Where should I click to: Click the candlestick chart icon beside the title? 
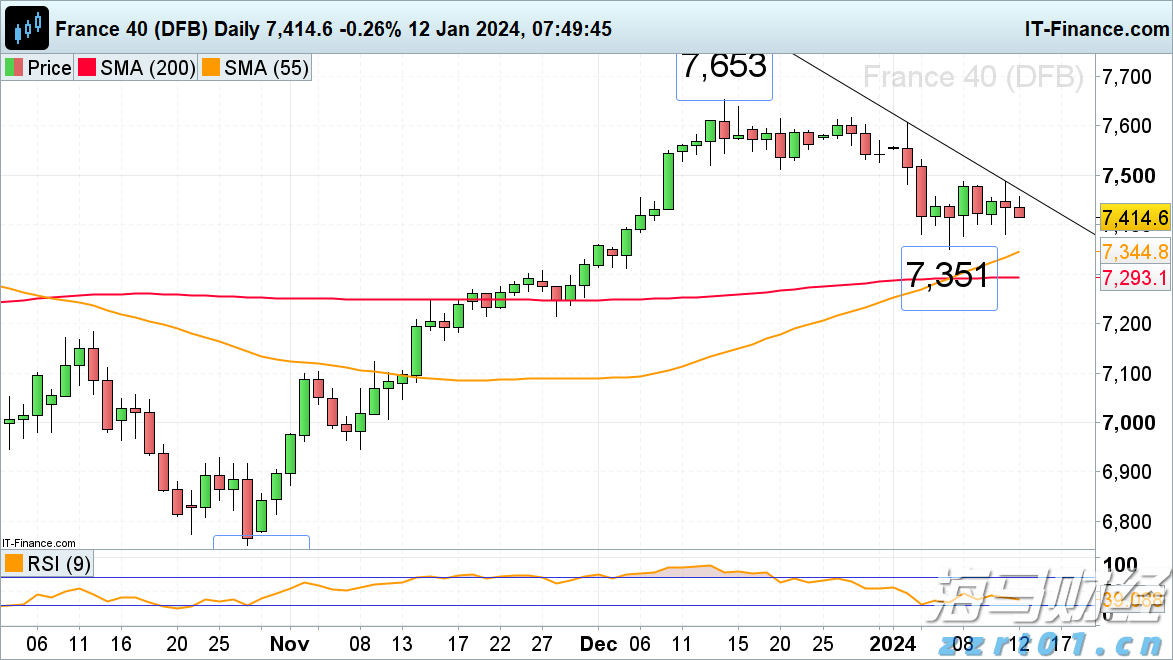[28, 27]
